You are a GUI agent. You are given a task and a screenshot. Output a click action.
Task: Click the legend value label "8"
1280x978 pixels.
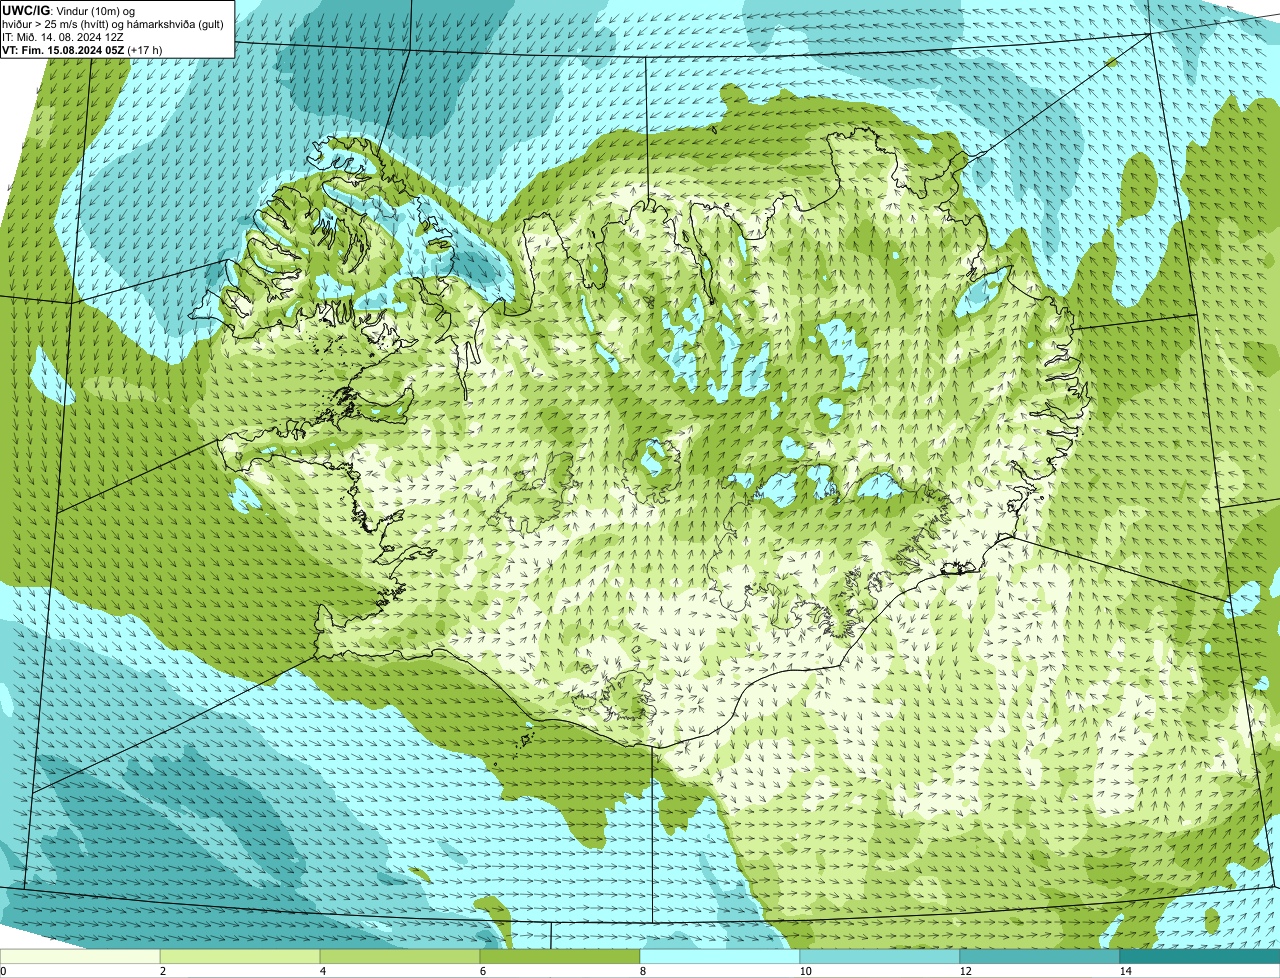(x=643, y=971)
